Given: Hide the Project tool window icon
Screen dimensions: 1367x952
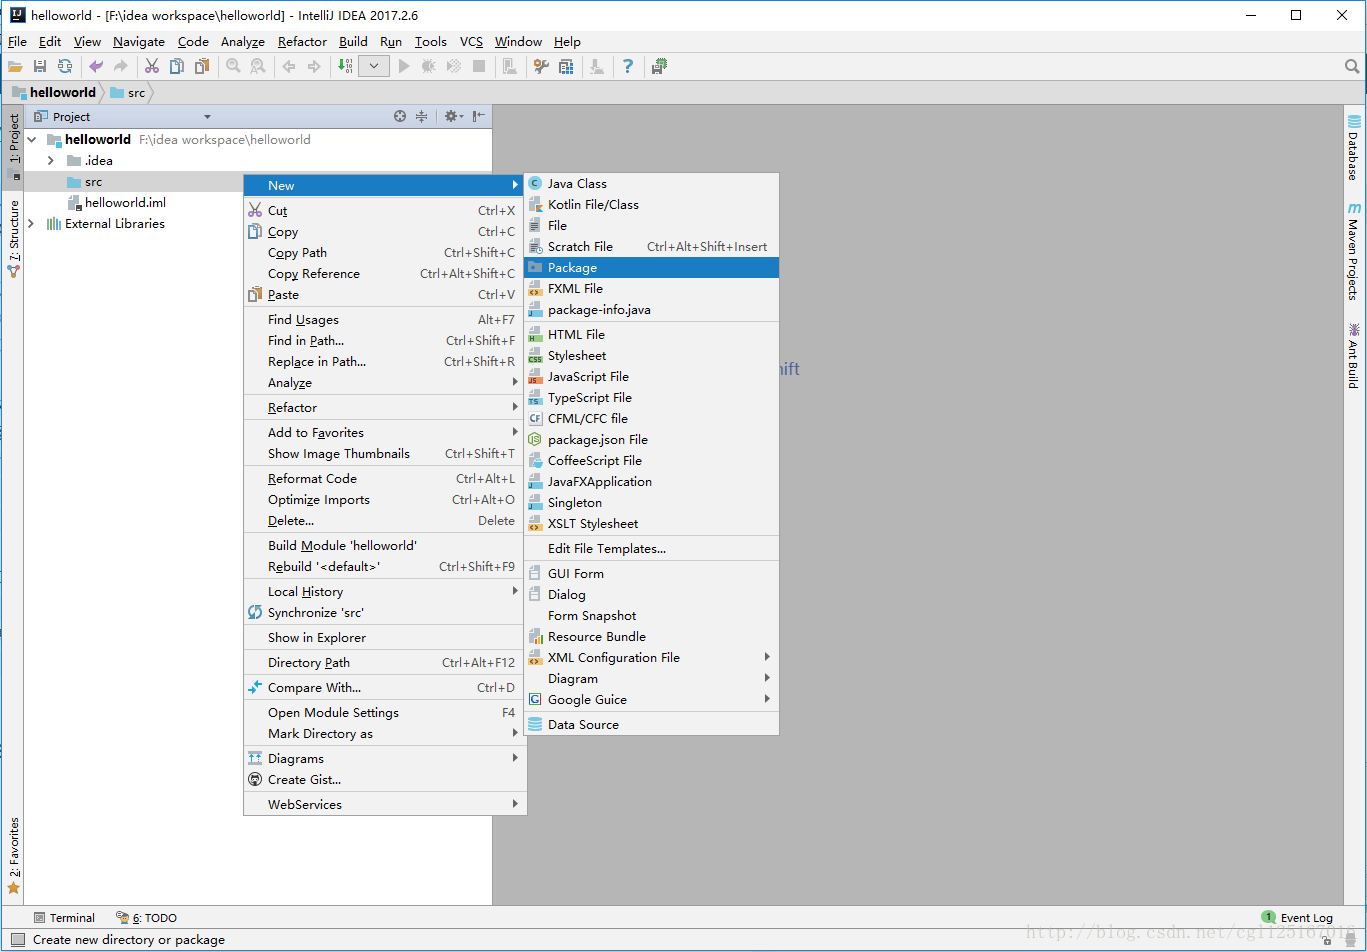Looking at the screenshot, I should (479, 116).
